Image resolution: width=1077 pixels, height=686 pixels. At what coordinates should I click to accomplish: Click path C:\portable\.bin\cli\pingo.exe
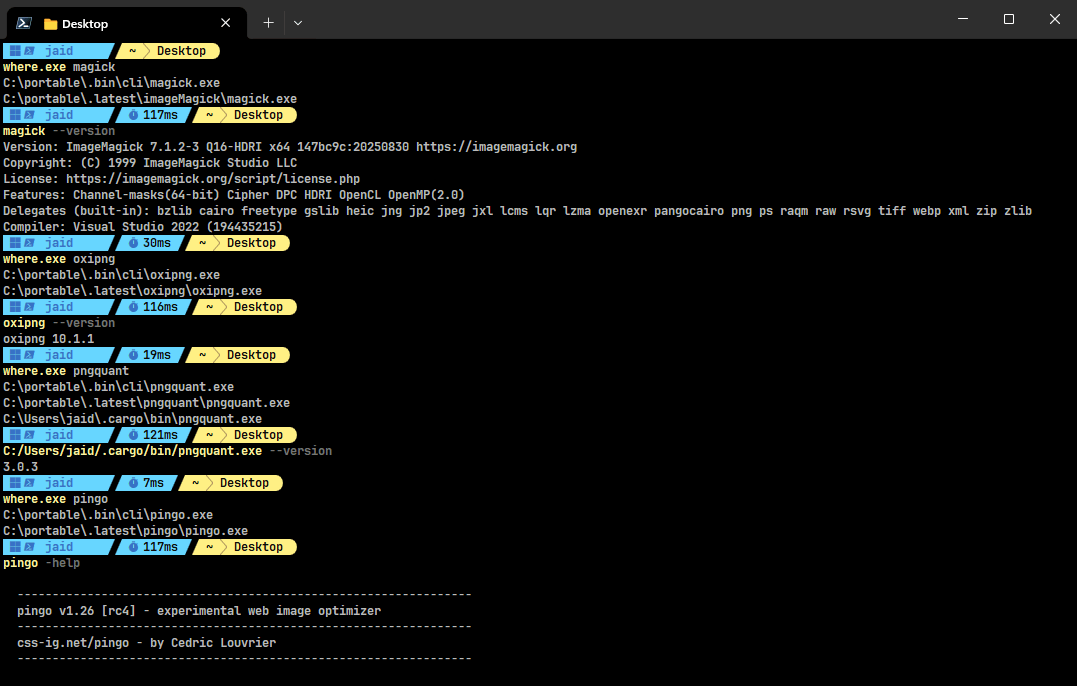[108, 515]
